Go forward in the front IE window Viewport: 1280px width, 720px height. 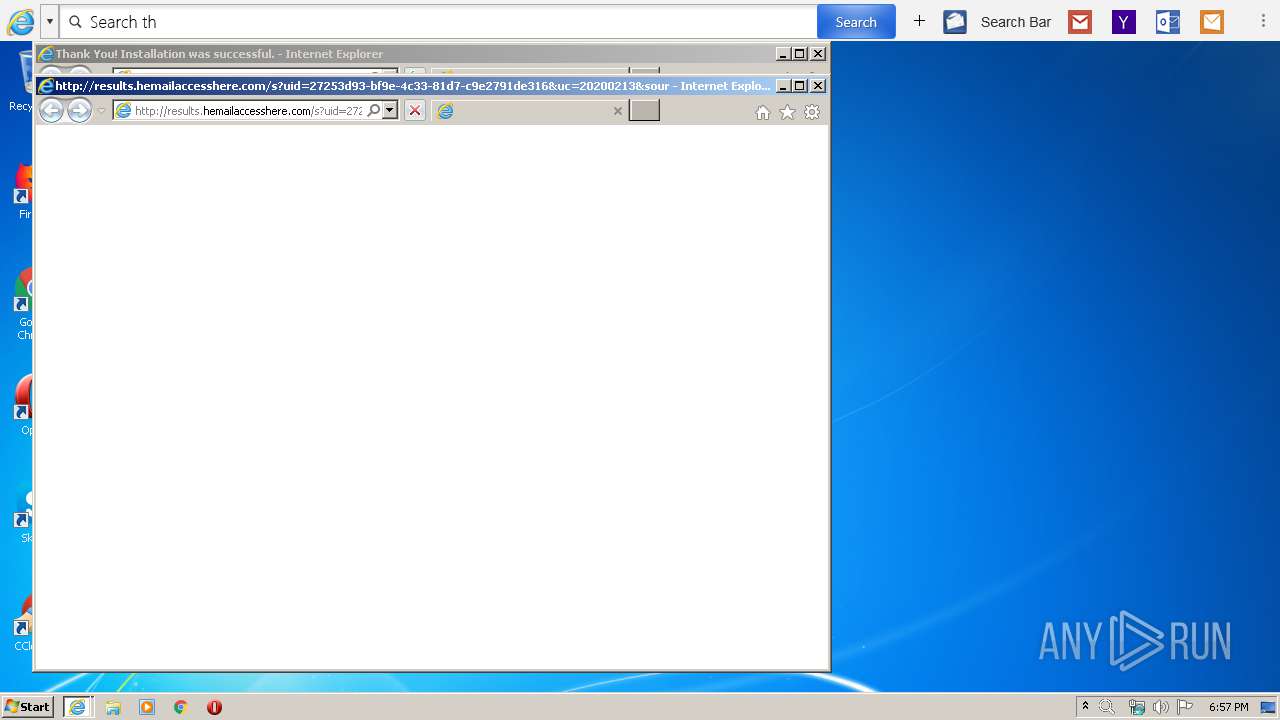79,111
